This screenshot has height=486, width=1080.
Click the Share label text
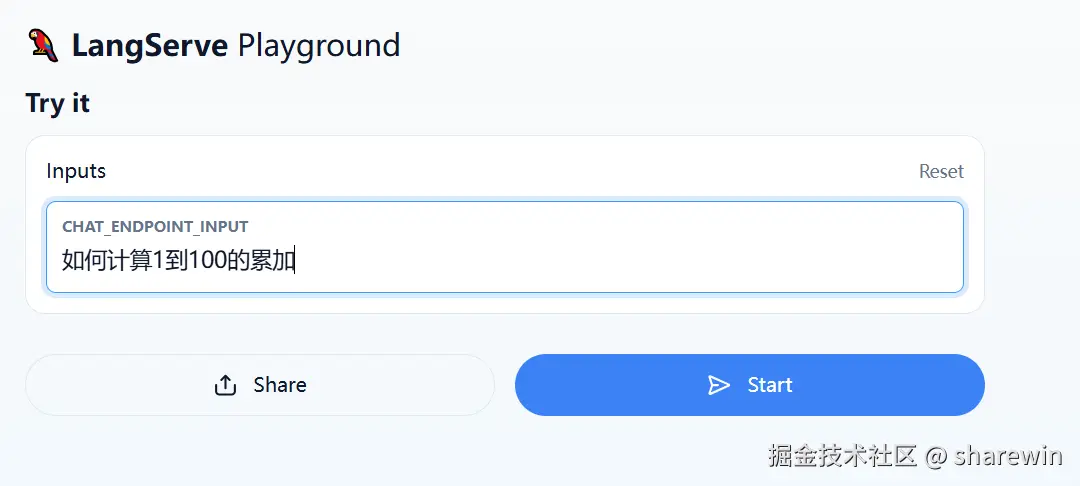click(x=280, y=385)
